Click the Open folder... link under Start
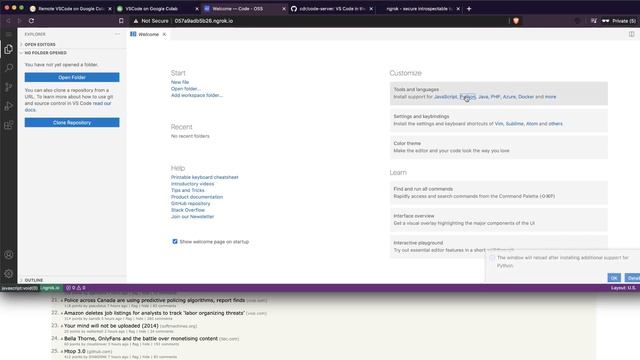 click(x=186, y=89)
